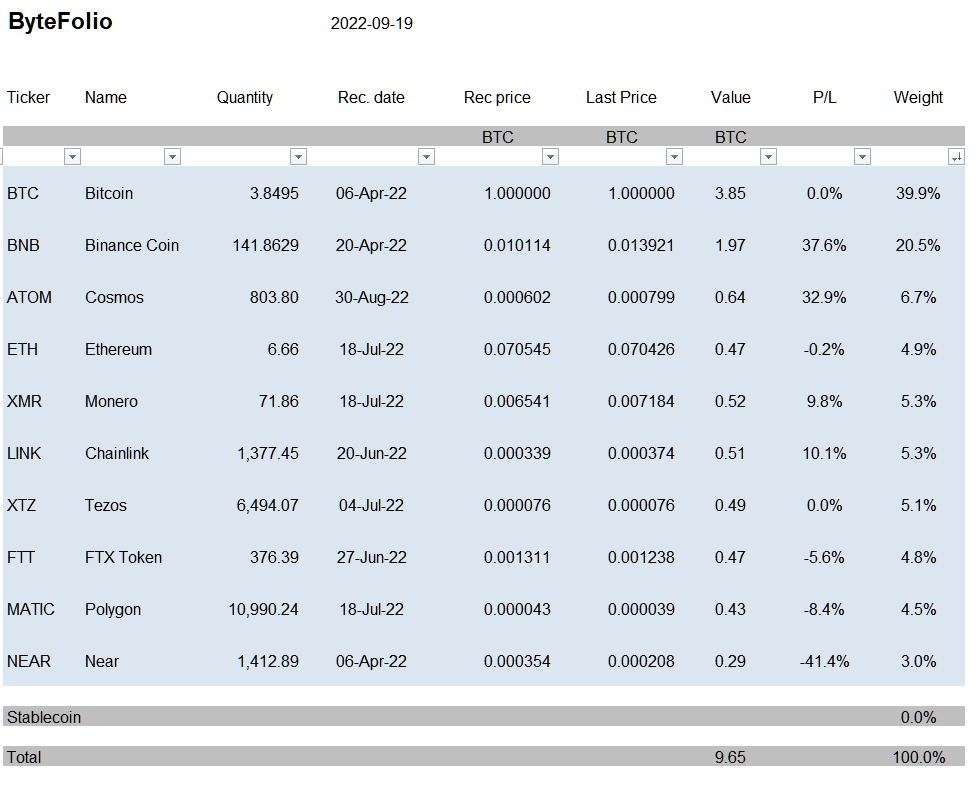Click the Bitcoin name cell

pyautogui.click(x=109, y=194)
